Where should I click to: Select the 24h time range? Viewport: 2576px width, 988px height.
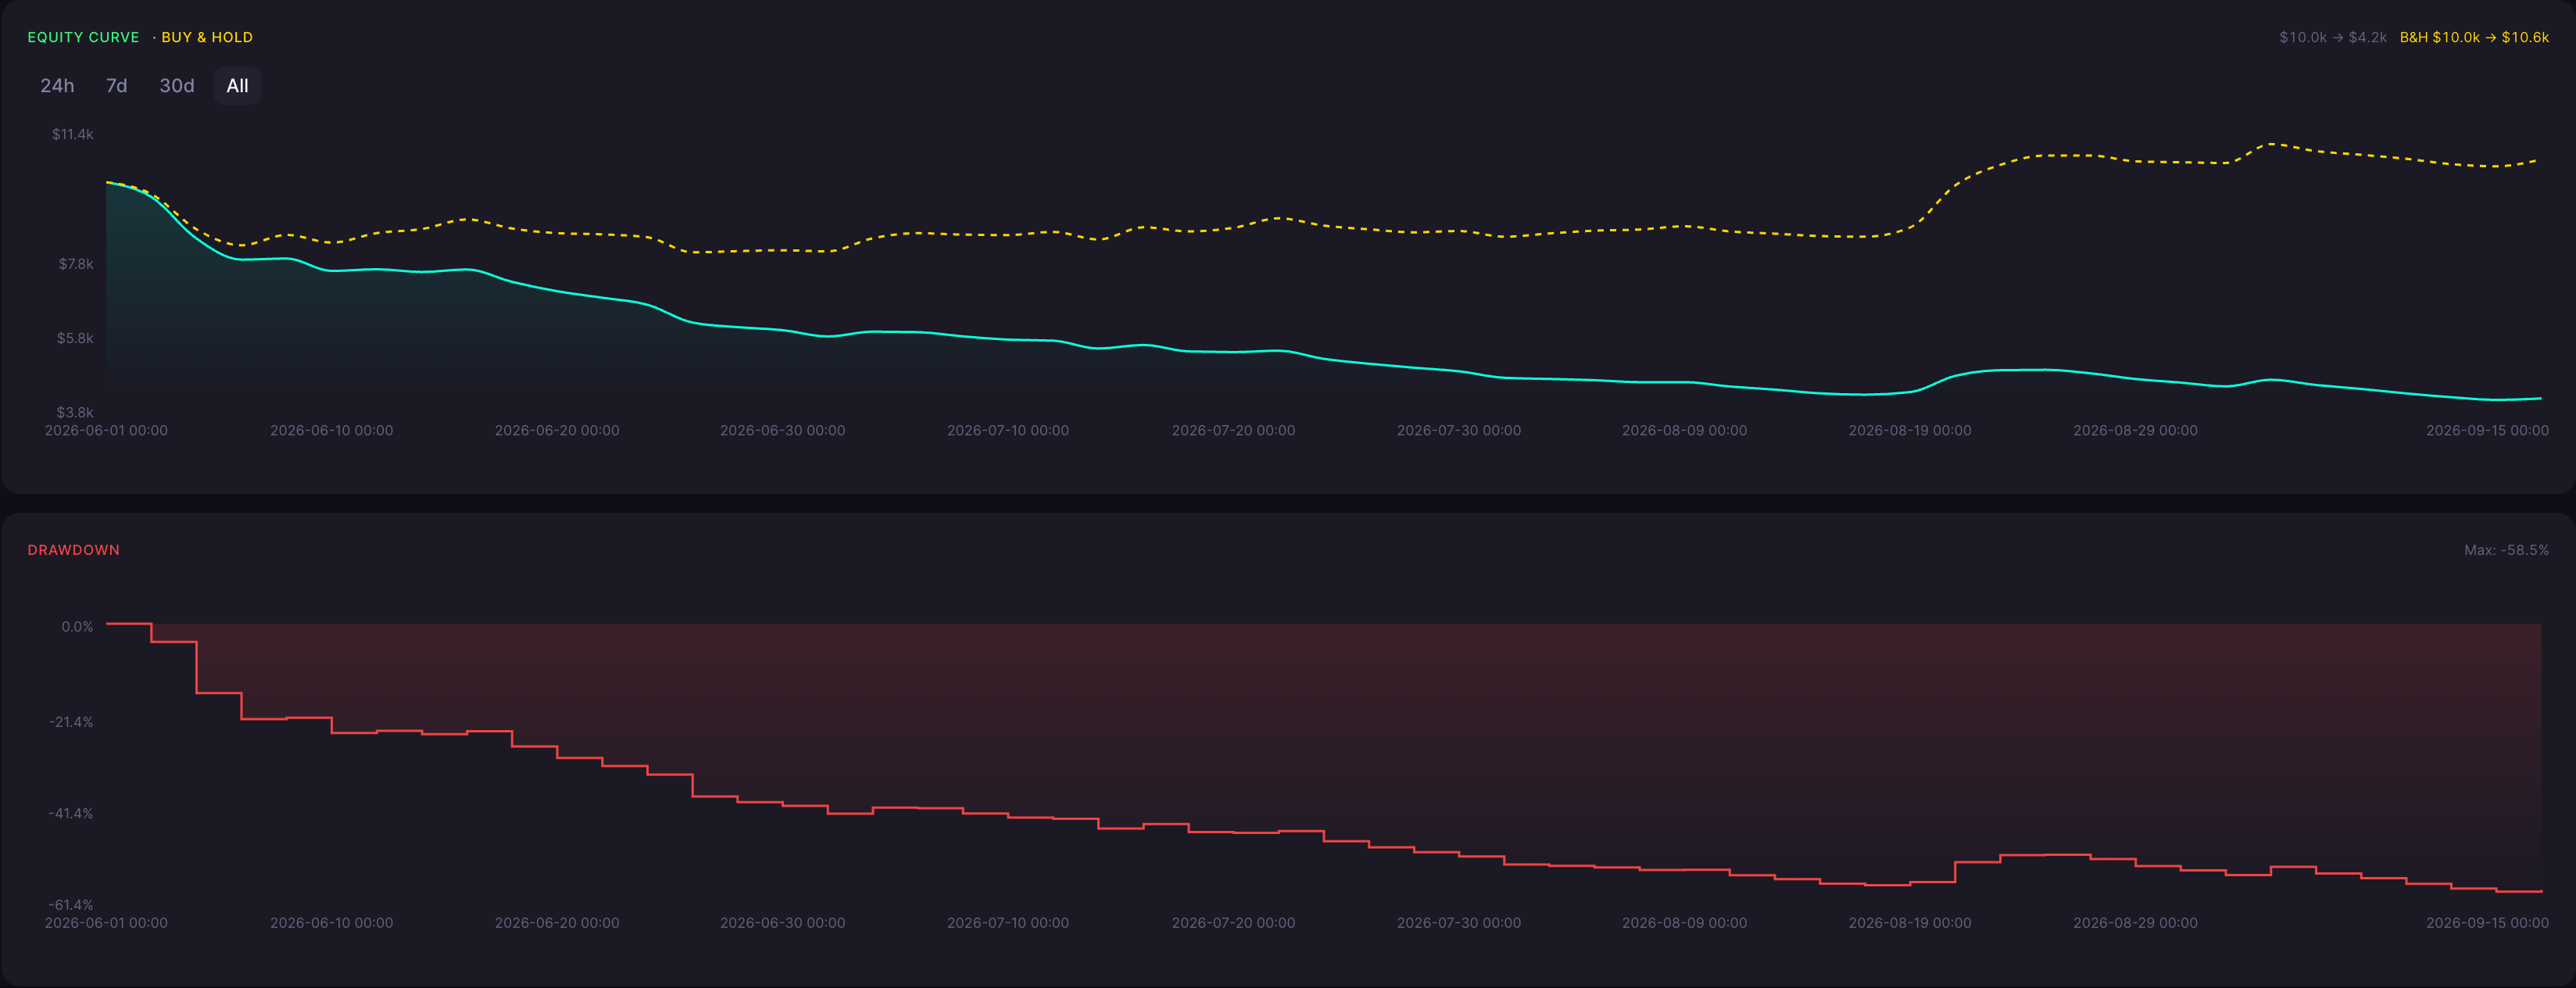coord(57,86)
